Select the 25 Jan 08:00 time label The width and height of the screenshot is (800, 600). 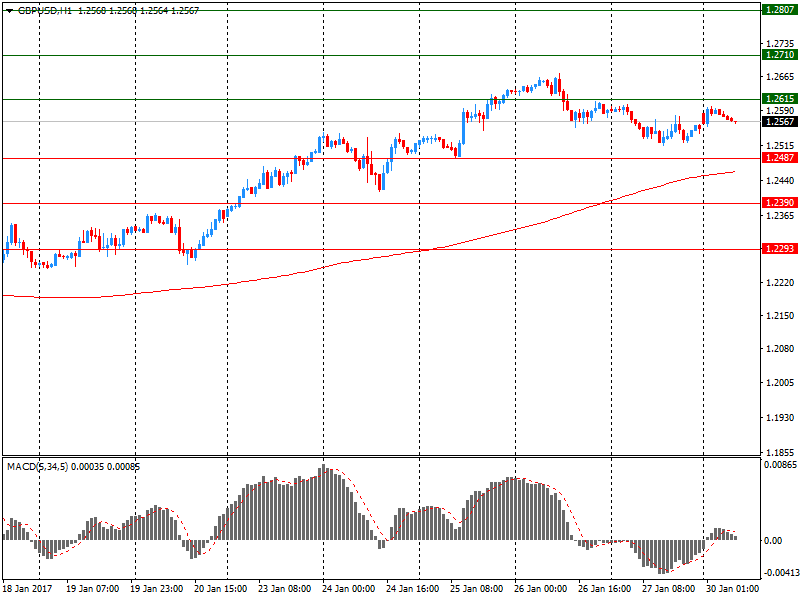tap(477, 588)
